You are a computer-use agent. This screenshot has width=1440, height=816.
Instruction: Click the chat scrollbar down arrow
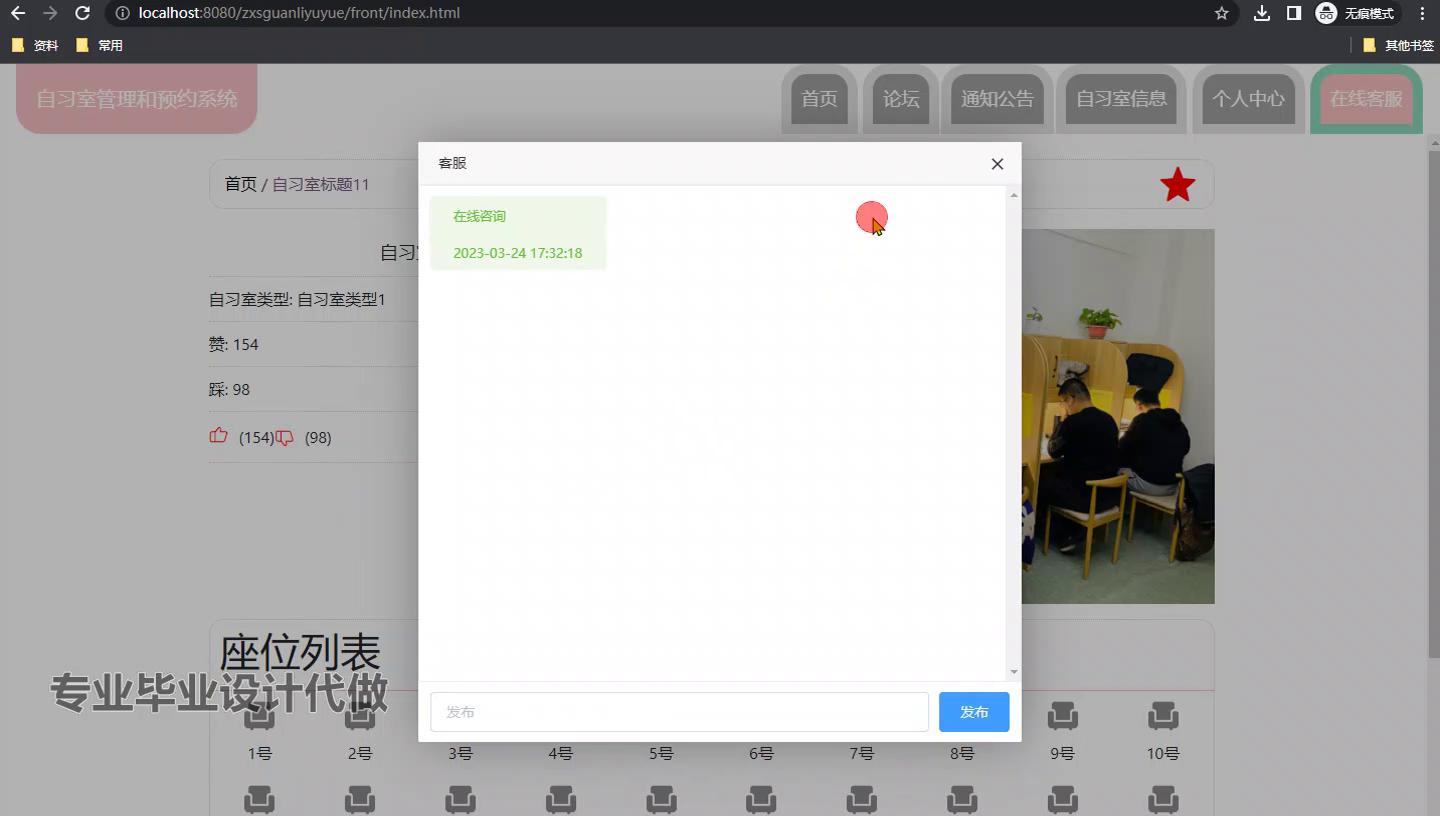pos(1014,672)
